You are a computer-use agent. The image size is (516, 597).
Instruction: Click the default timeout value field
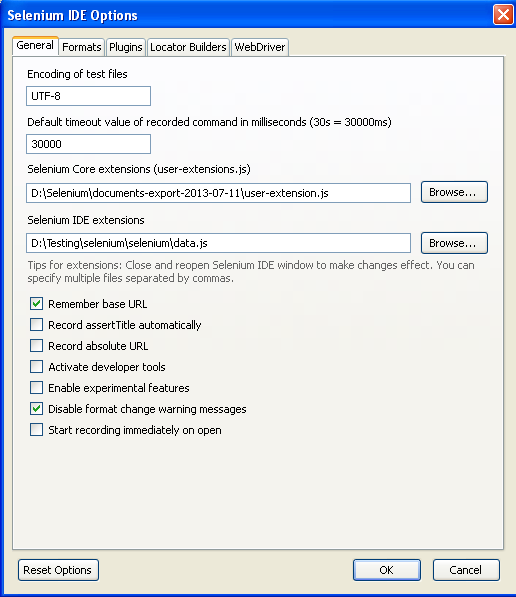point(88,144)
